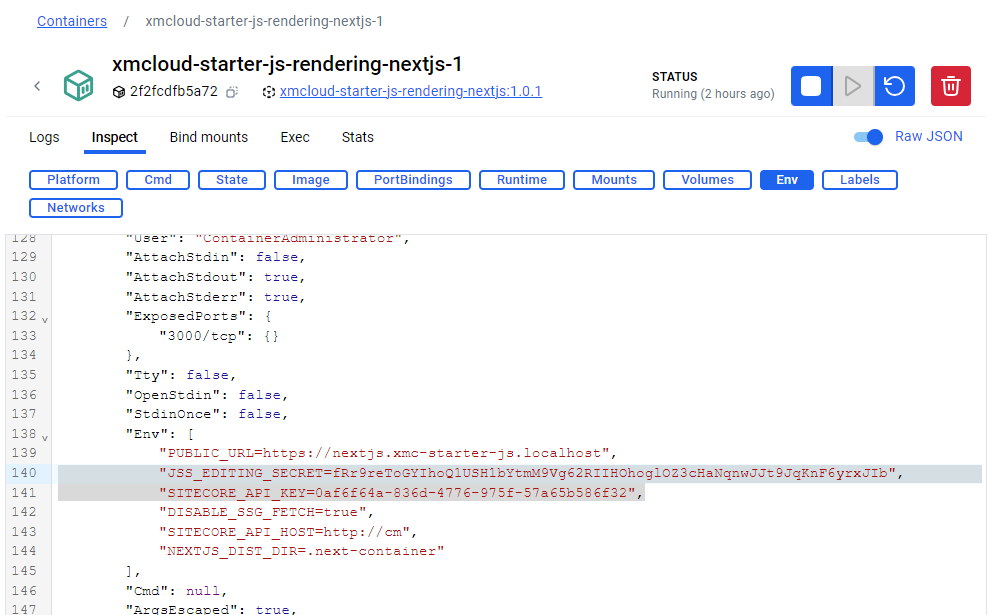This screenshot has width=996, height=615.
Task: Jump to the State section
Action: pyautogui.click(x=232, y=180)
